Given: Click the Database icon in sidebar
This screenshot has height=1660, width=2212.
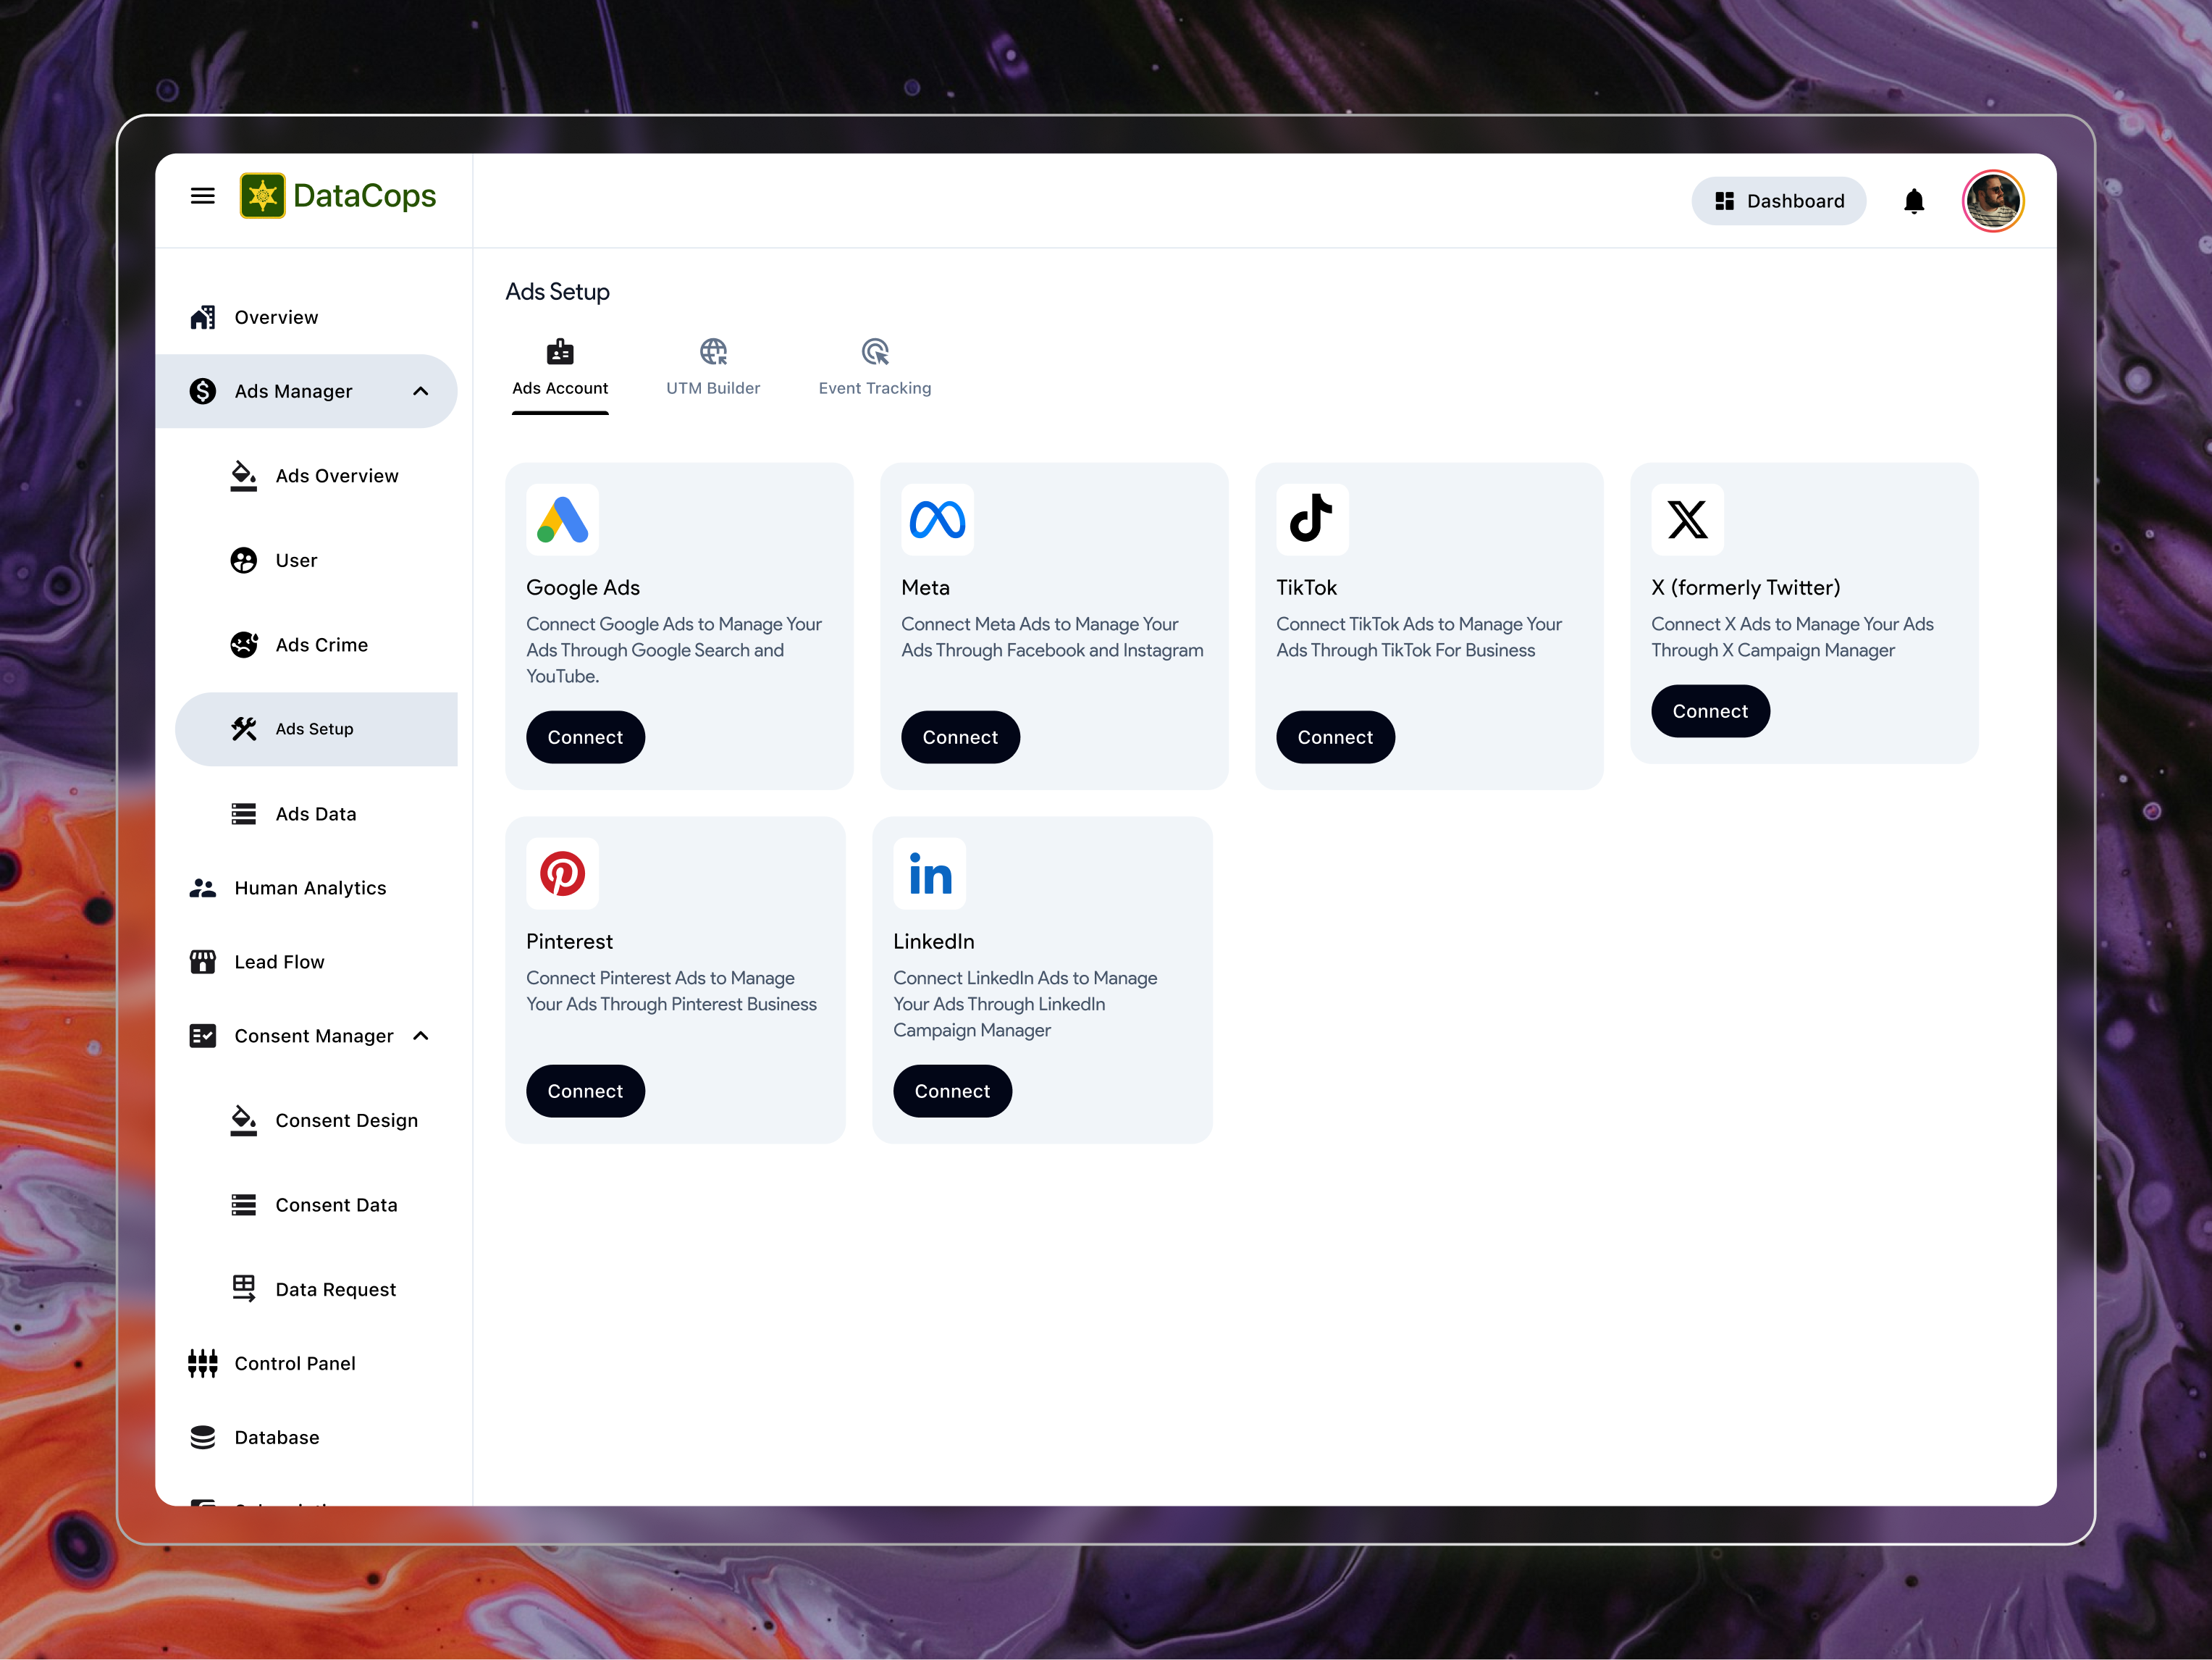Looking at the screenshot, I should [x=203, y=1437].
